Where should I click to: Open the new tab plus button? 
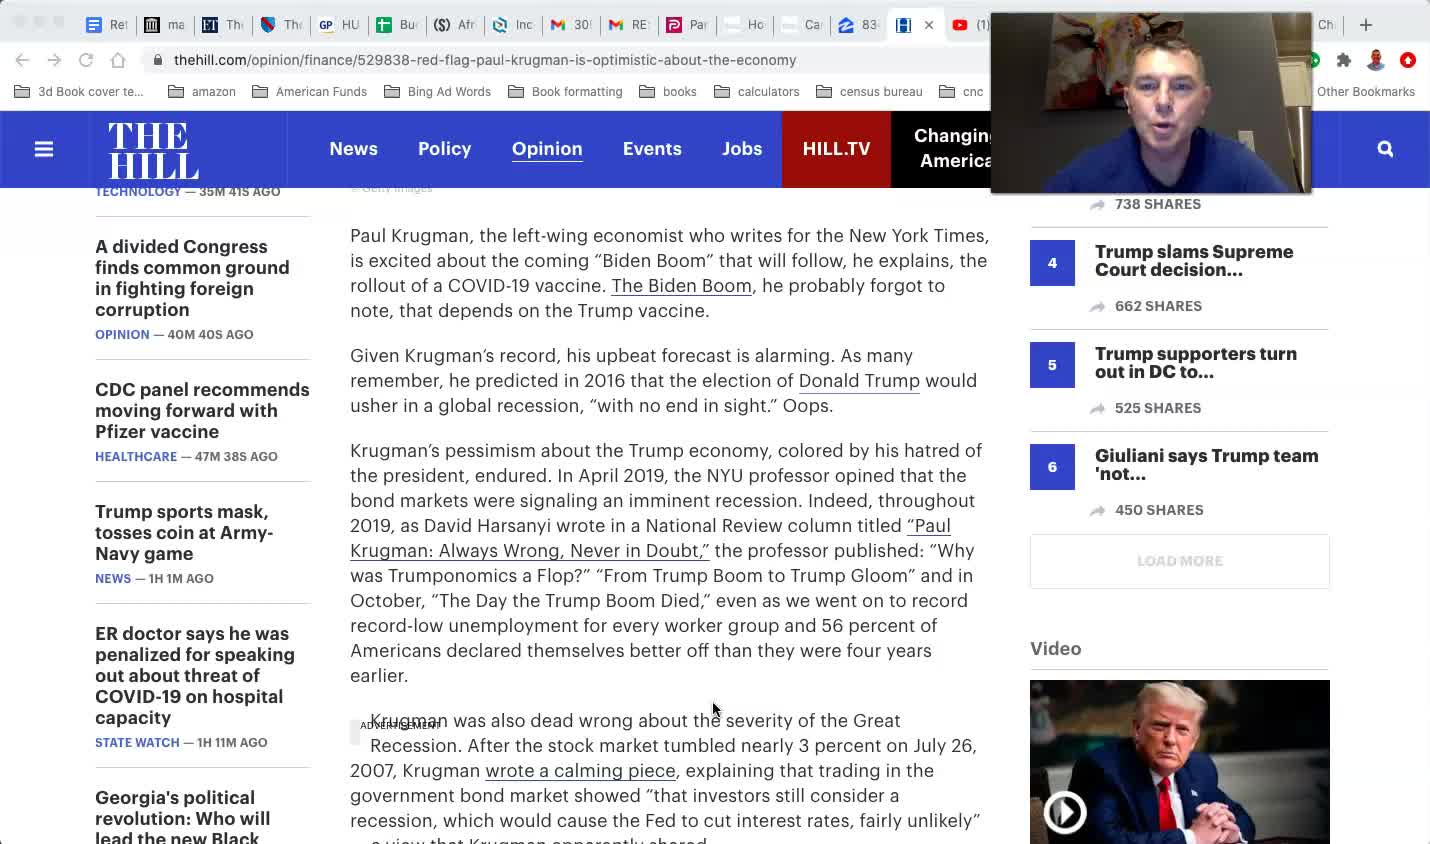1366,24
